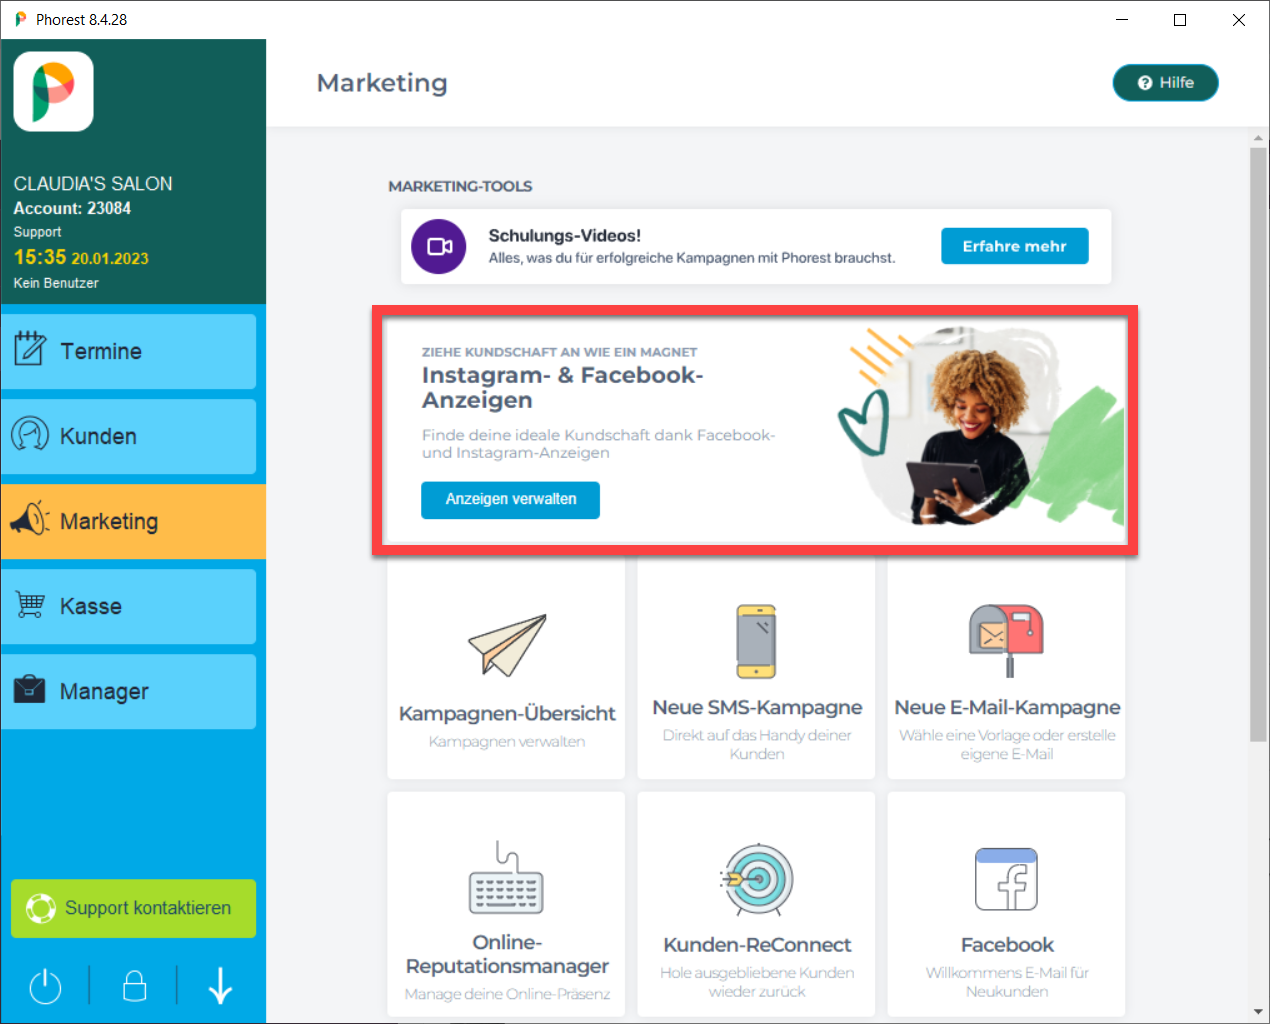Viewport: 1270px width, 1024px height.
Task: Maximize the Phorest window
Action: [1180, 20]
